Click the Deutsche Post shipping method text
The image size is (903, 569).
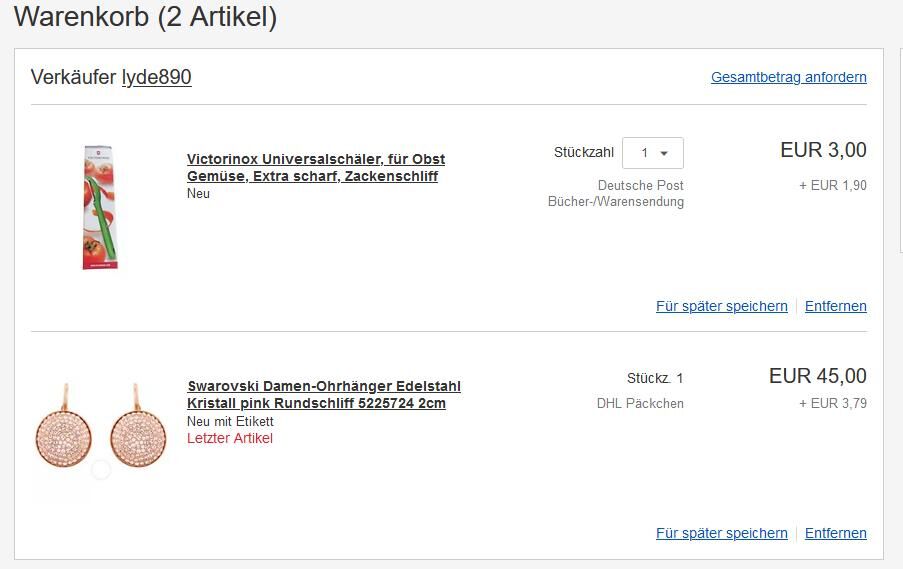(x=640, y=185)
